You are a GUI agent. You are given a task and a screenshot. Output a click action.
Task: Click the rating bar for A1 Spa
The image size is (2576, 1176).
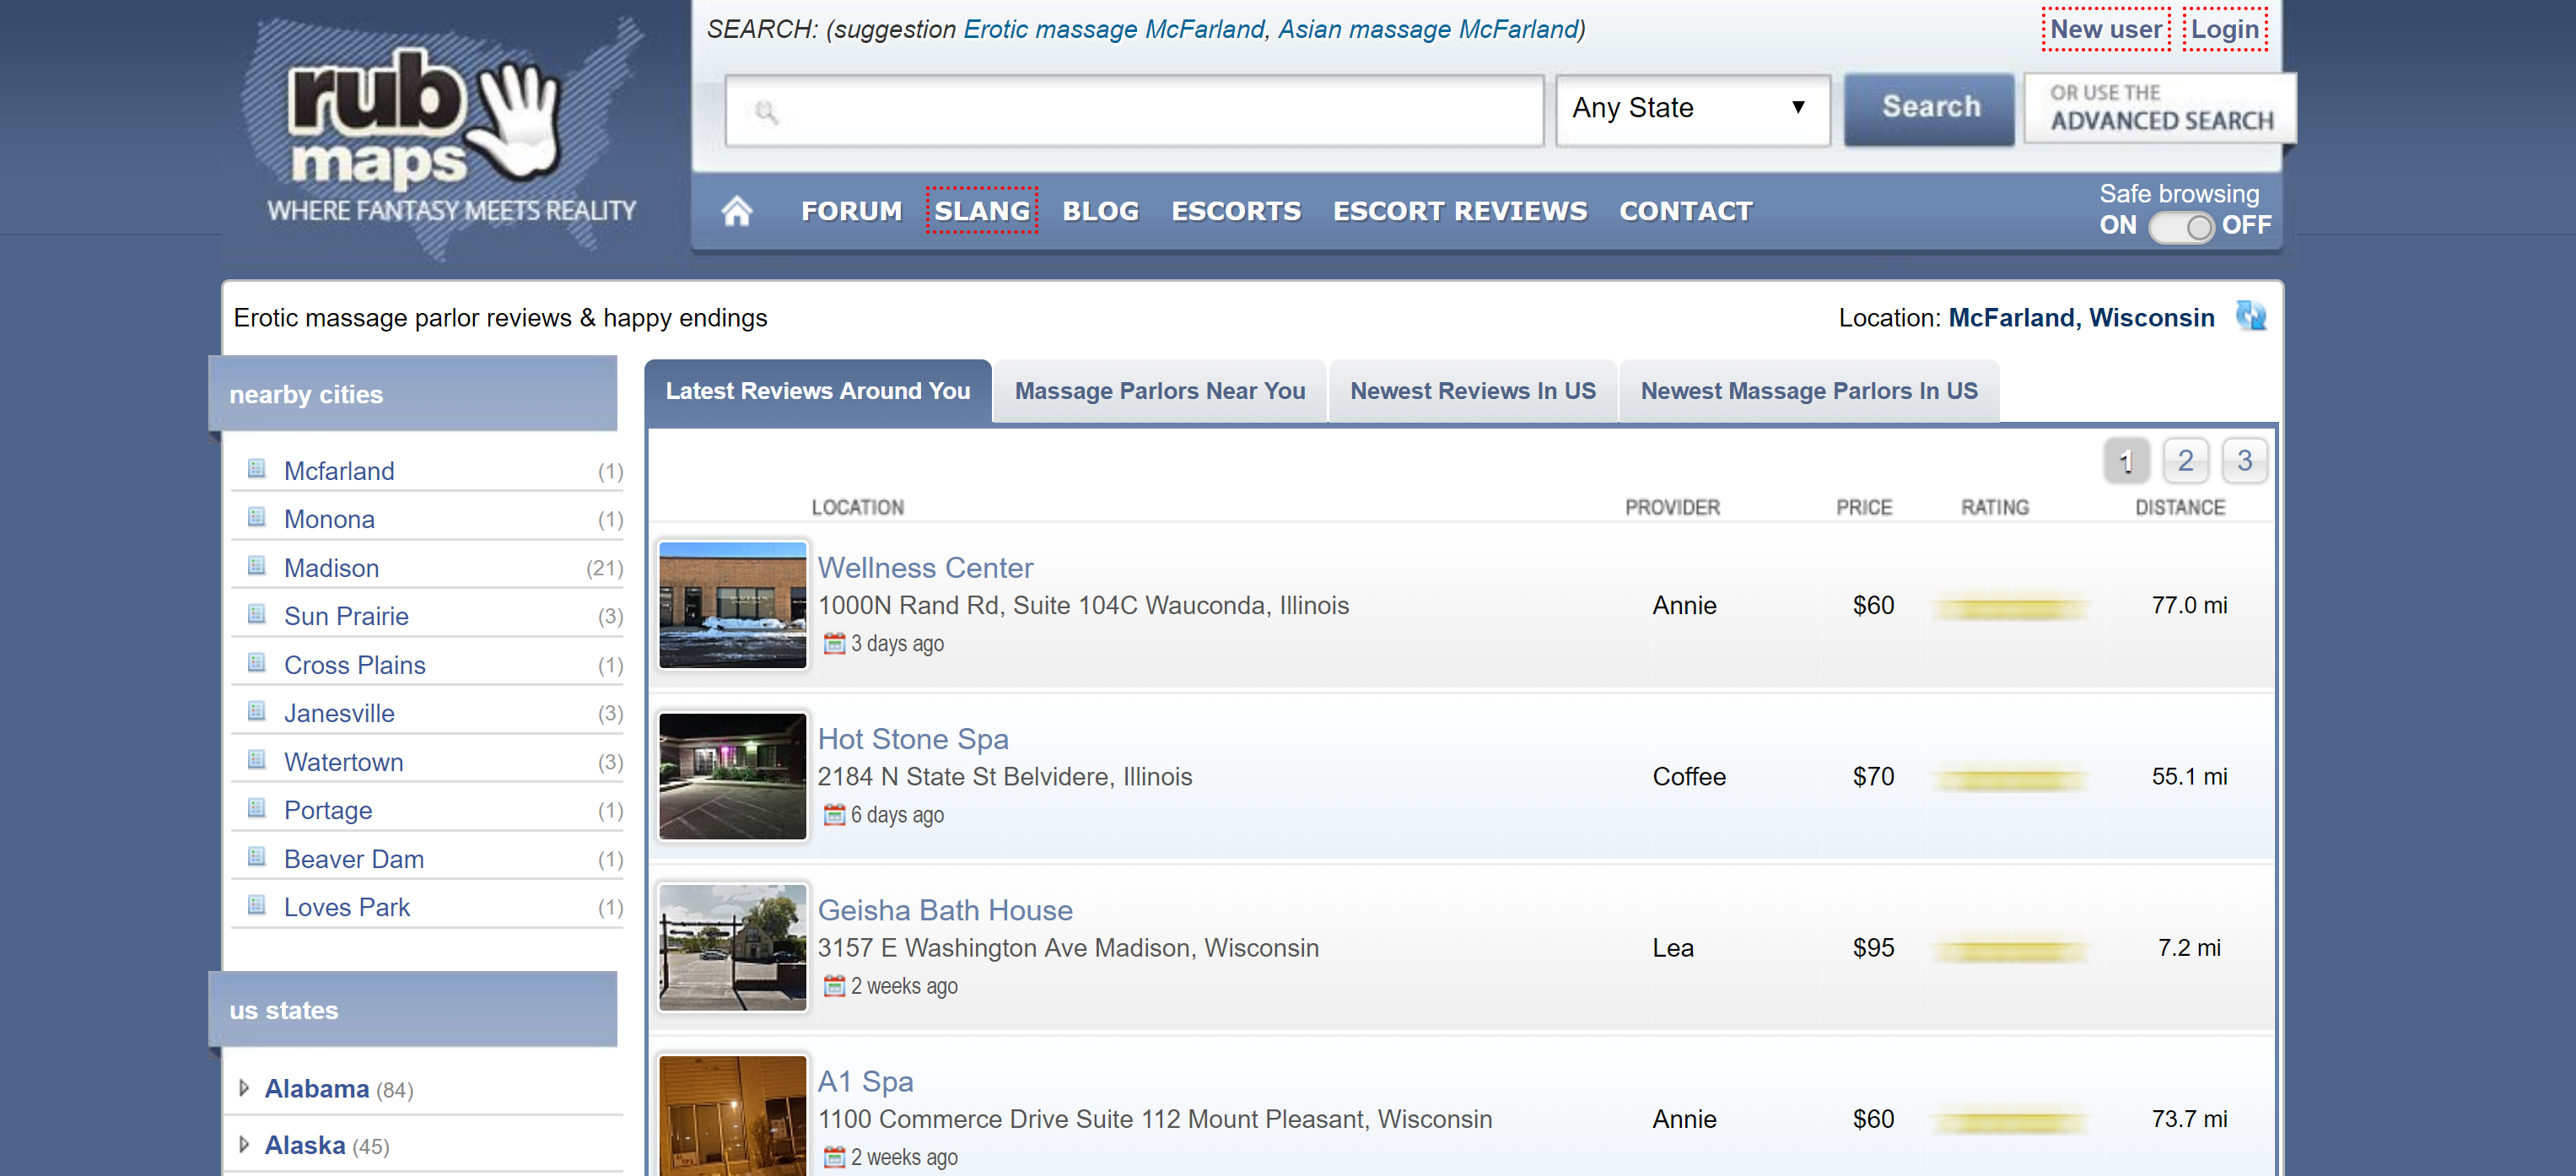click(2010, 1120)
